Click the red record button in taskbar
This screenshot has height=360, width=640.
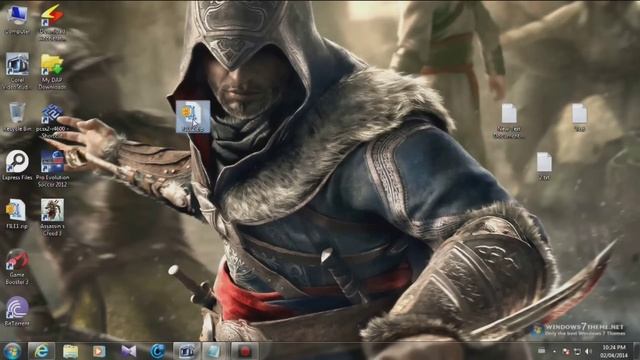click(244, 351)
